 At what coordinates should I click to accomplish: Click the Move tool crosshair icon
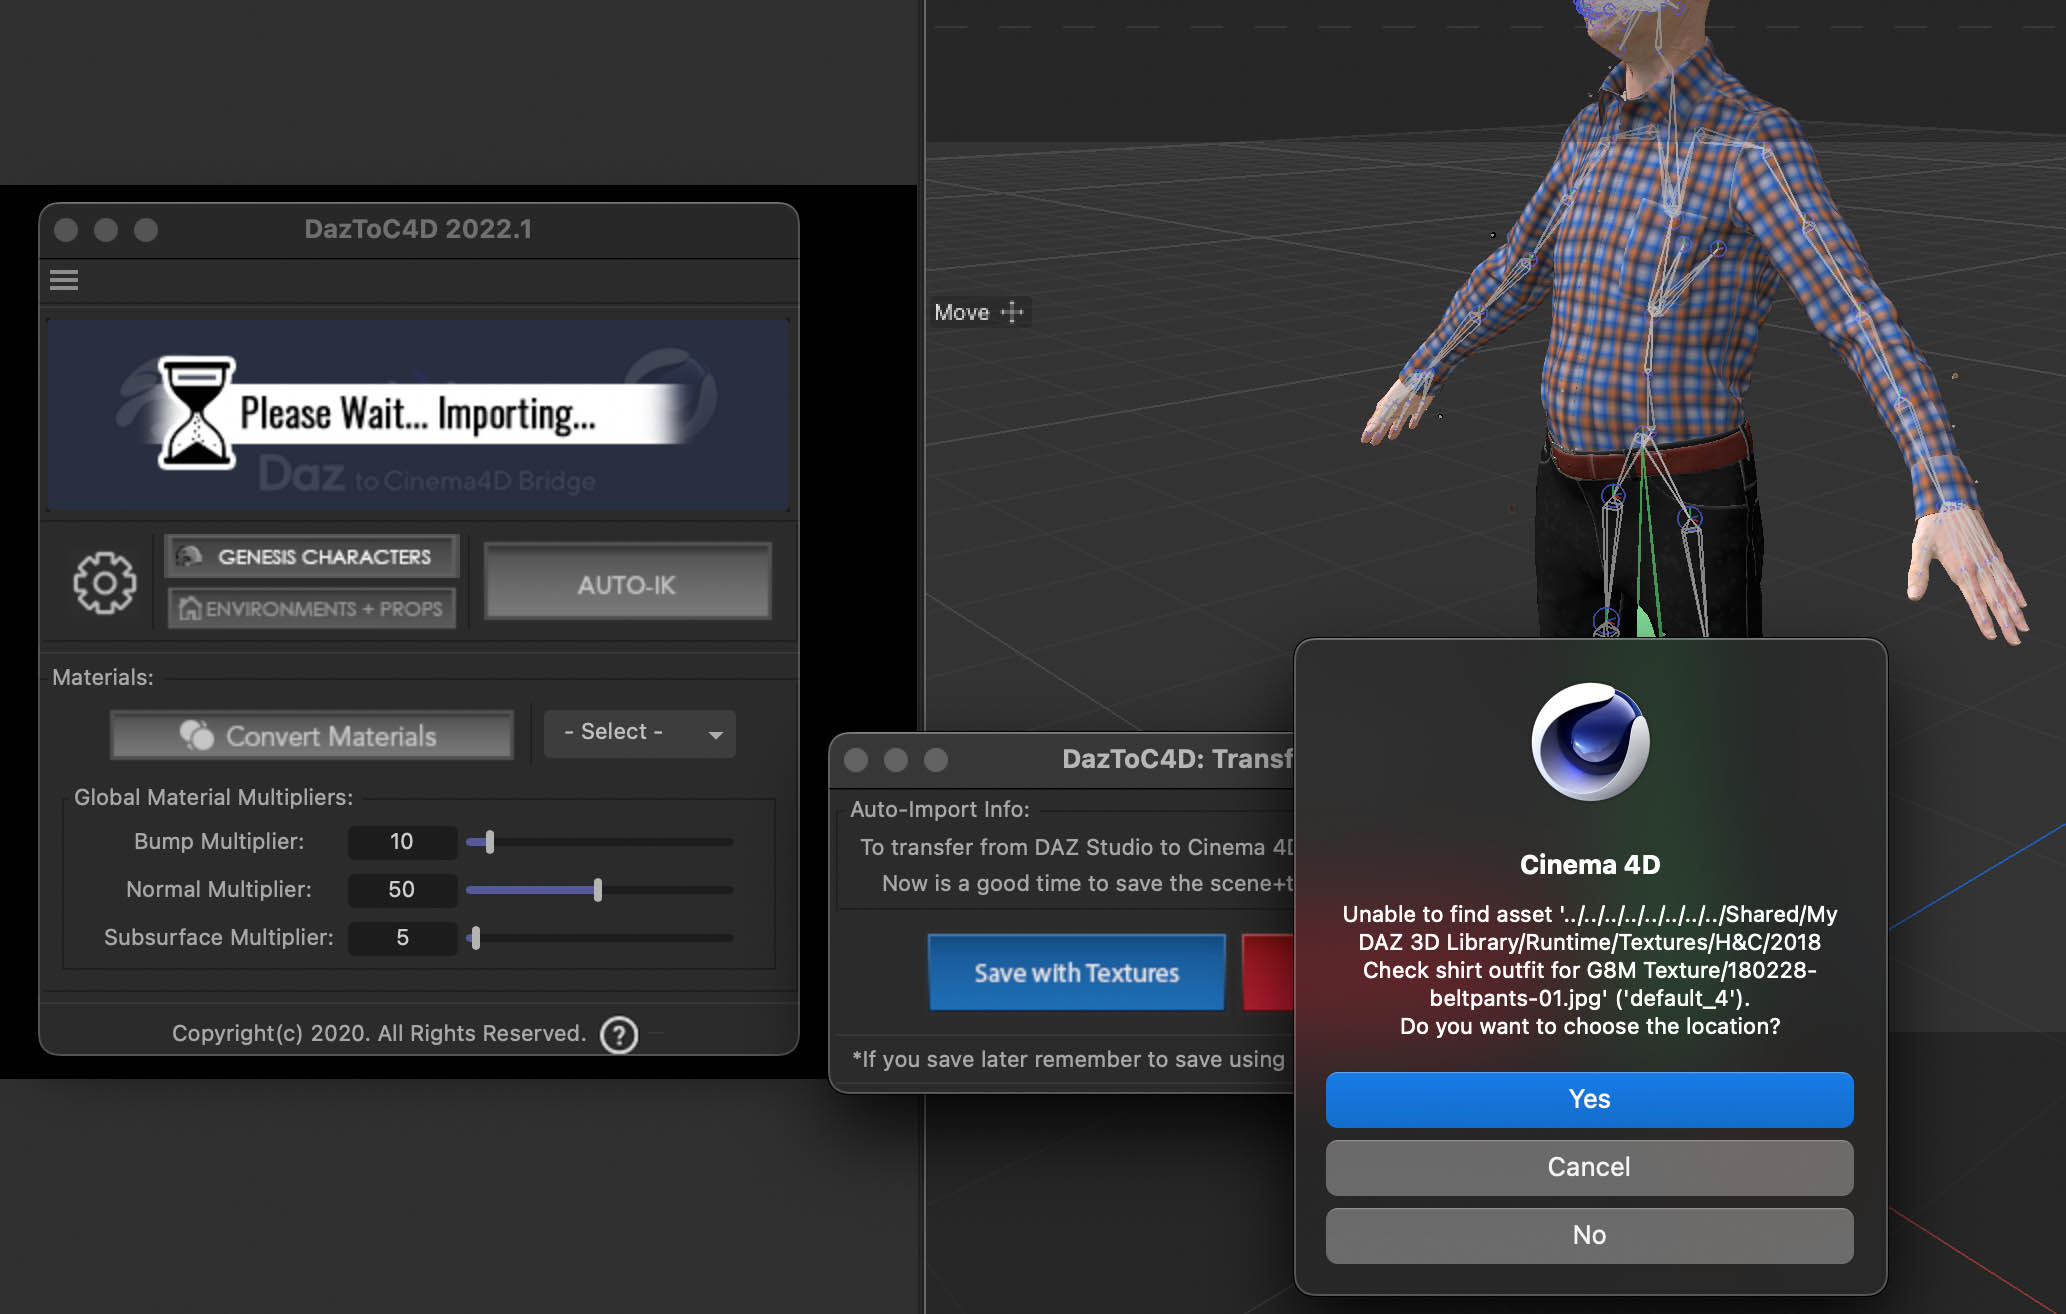[x=1012, y=312]
